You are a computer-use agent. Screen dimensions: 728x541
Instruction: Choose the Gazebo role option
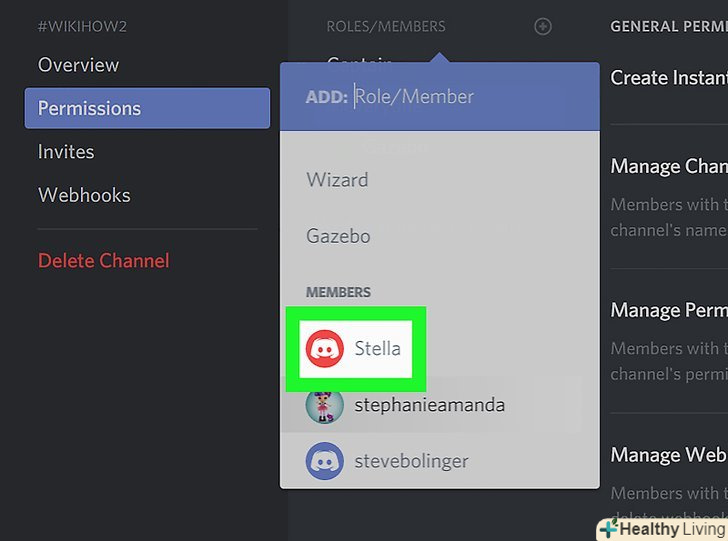coord(338,237)
